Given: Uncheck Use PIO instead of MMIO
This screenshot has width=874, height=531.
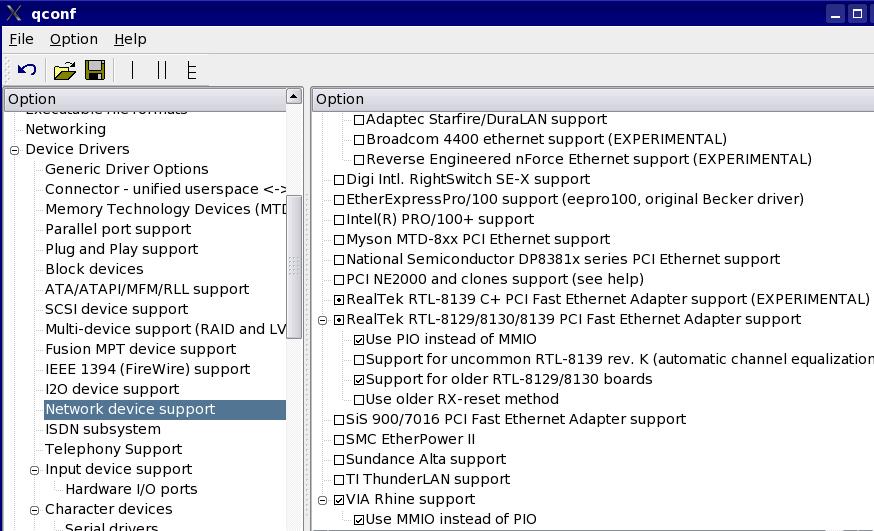Looking at the screenshot, I should [x=359, y=340].
